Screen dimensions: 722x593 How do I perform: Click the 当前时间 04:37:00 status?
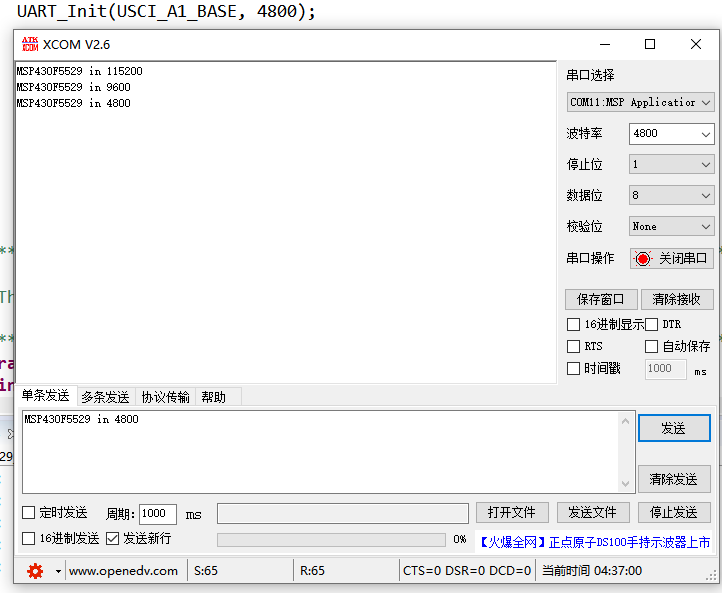(x=592, y=571)
